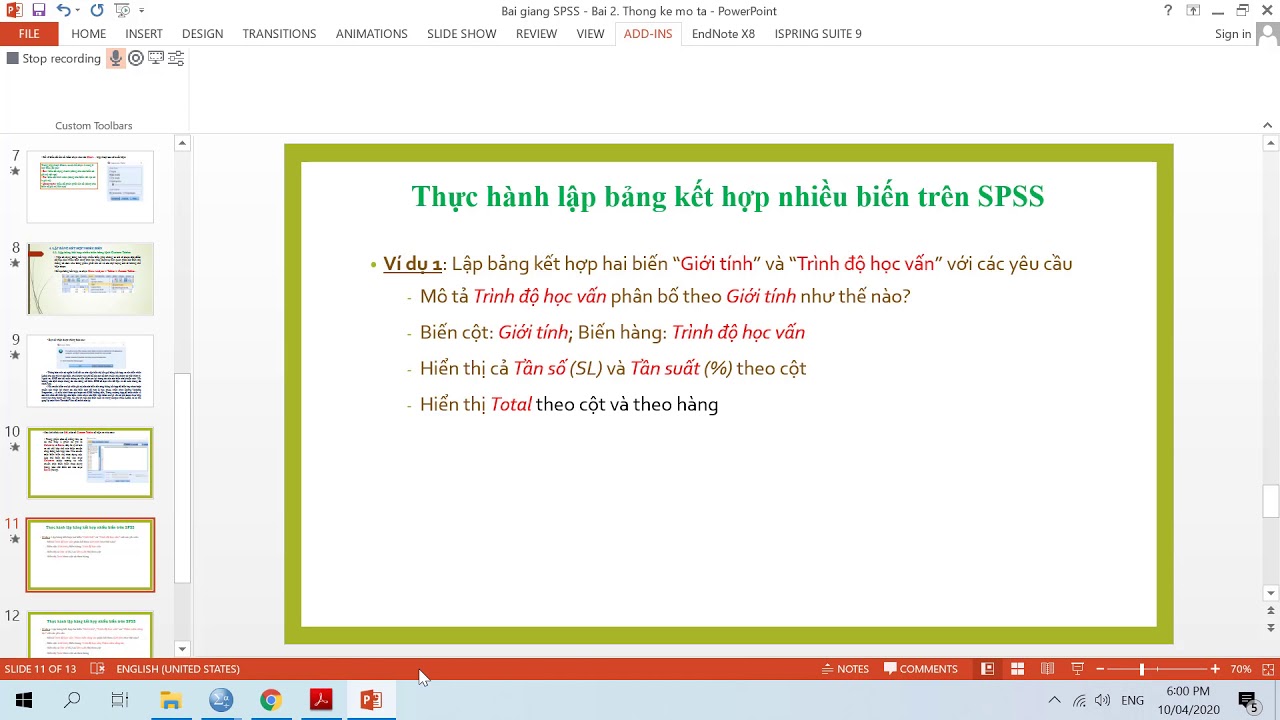
Task: Toggle the NOTES pane
Action: pyautogui.click(x=845, y=669)
